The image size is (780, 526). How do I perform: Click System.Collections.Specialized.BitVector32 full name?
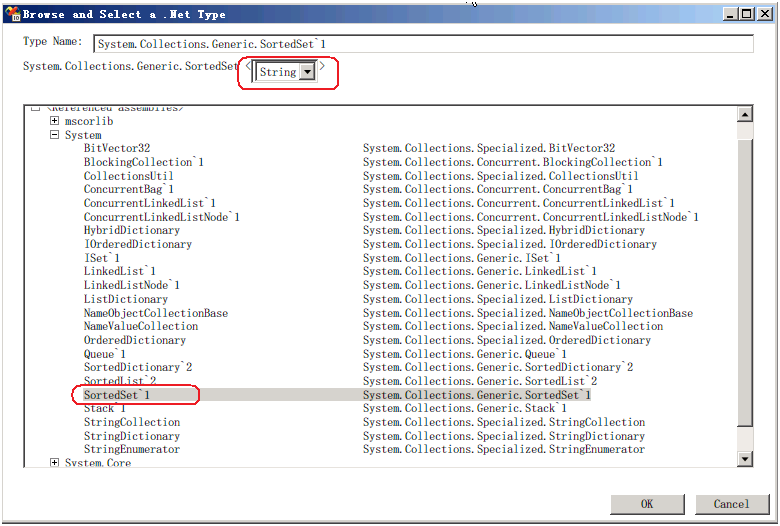(x=489, y=148)
